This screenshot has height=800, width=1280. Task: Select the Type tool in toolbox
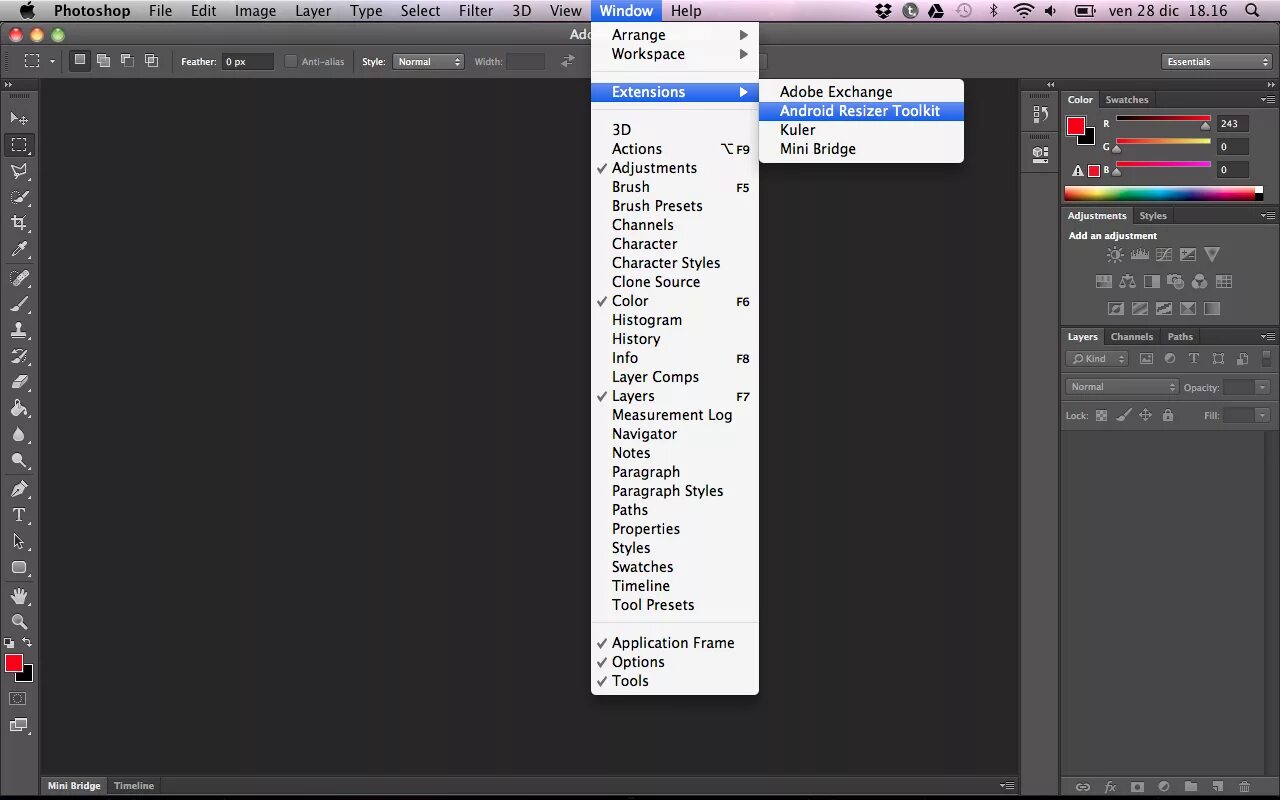coord(19,515)
